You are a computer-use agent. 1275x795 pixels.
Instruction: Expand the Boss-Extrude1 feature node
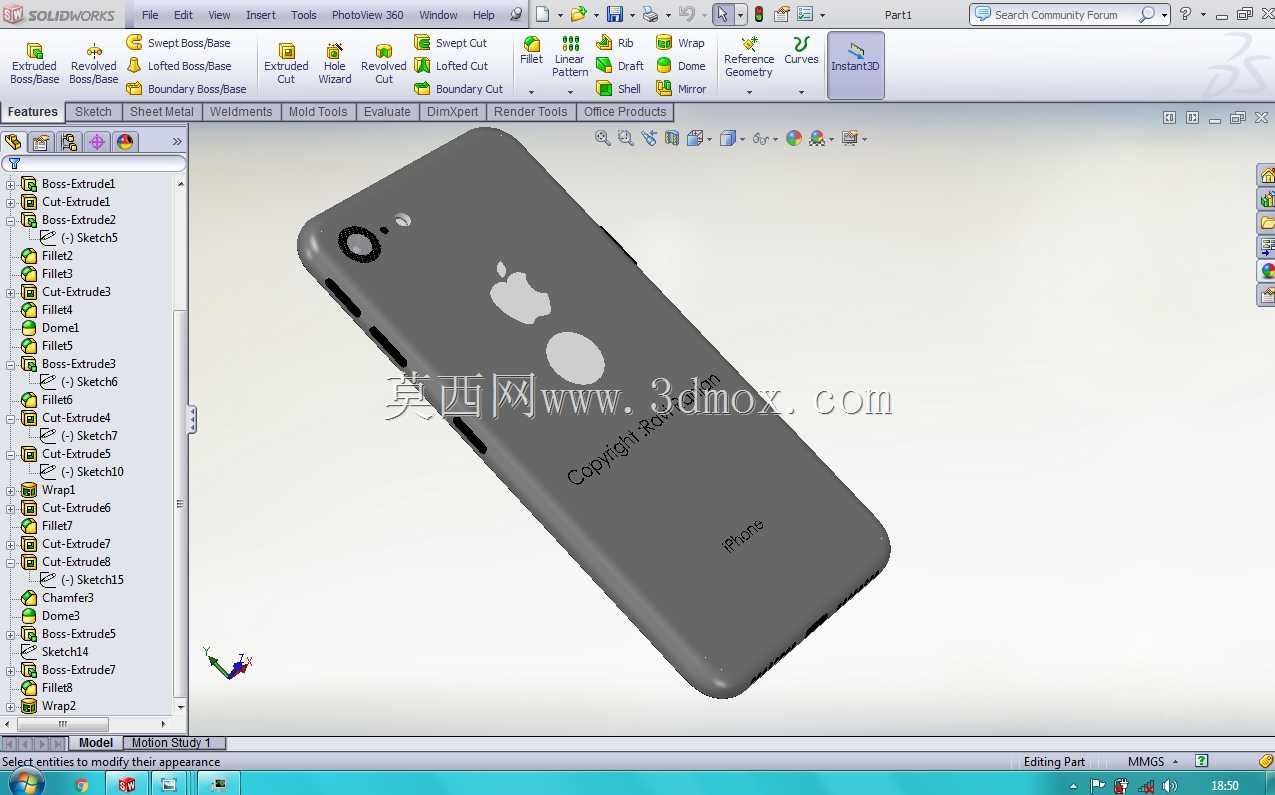11,184
